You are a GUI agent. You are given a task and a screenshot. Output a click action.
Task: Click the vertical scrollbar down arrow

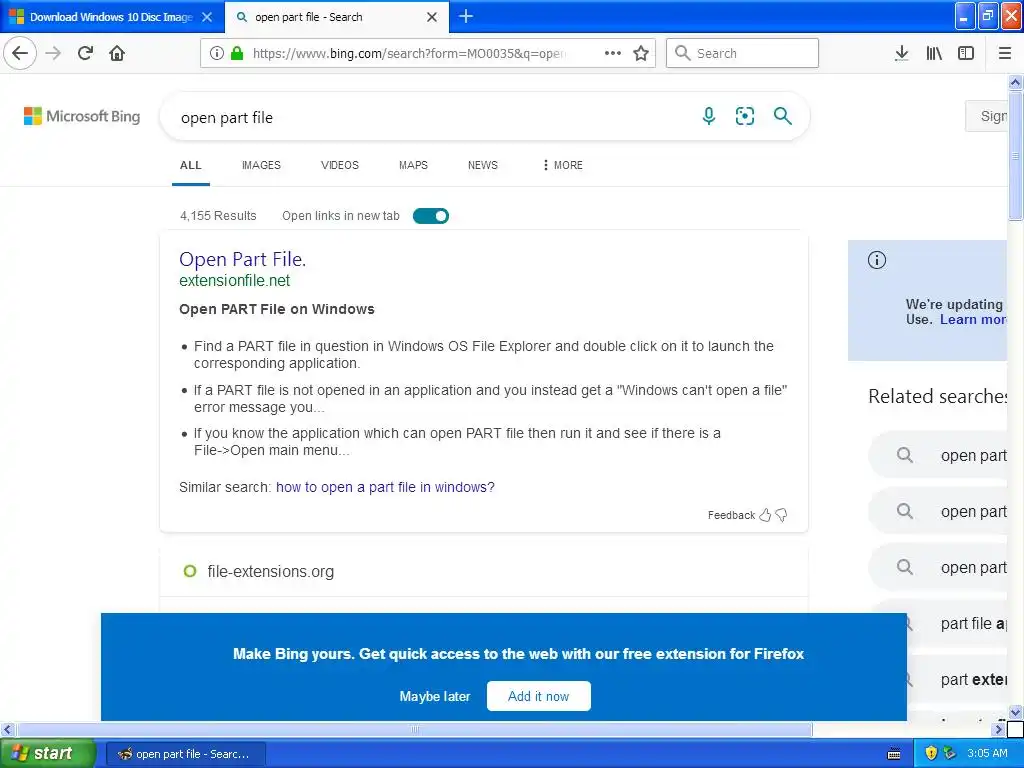pyautogui.click(x=1015, y=712)
